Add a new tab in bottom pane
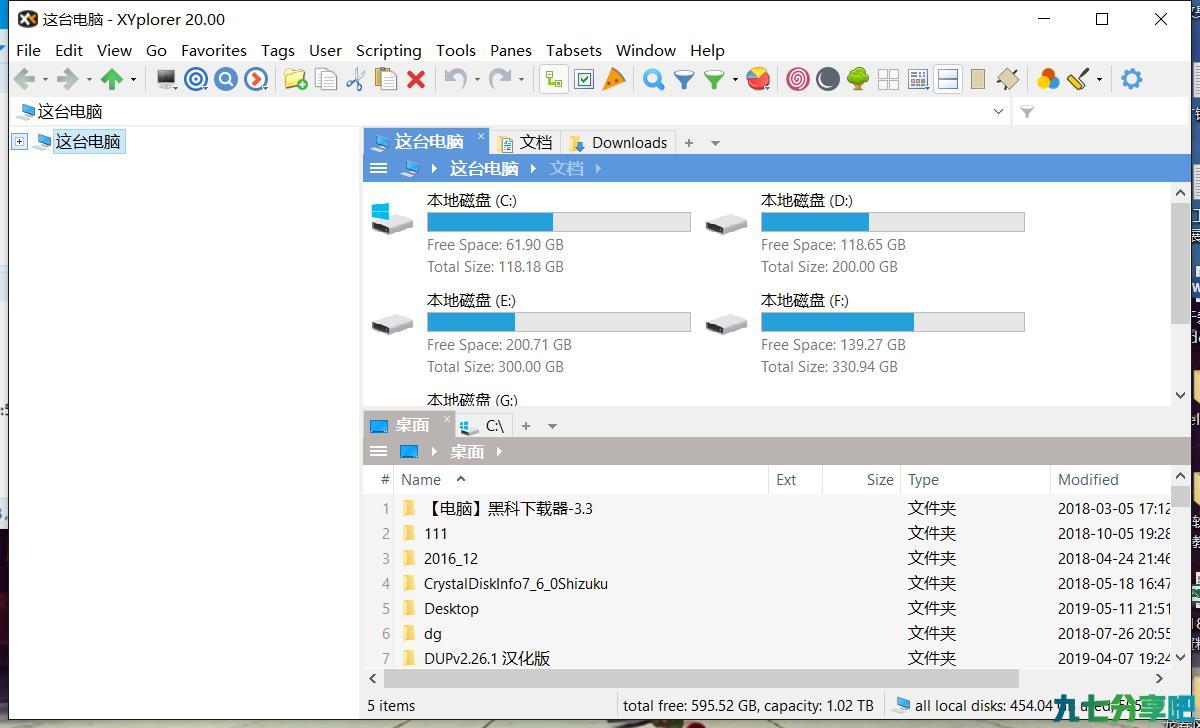The image size is (1200, 728). [x=526, y=426]
